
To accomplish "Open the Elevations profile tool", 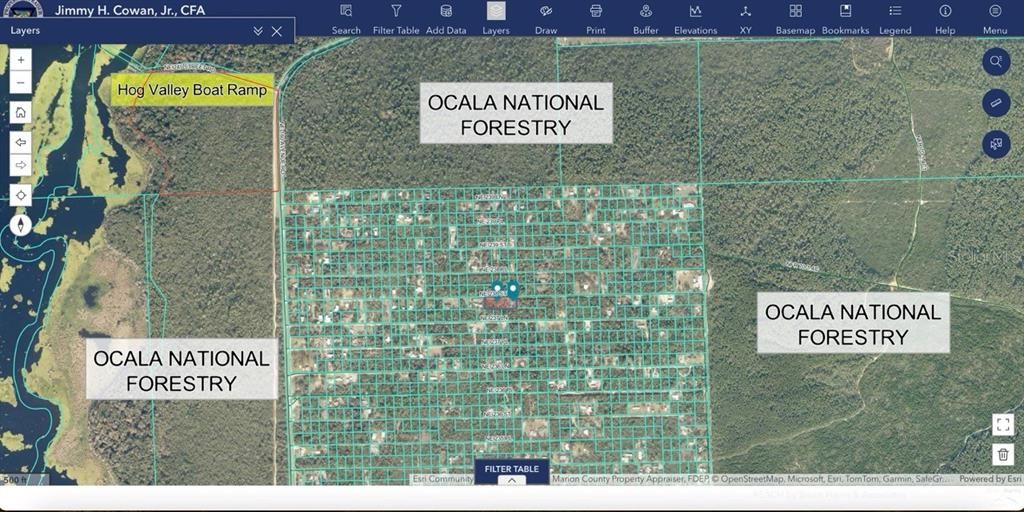I will (x=695, y=17).
